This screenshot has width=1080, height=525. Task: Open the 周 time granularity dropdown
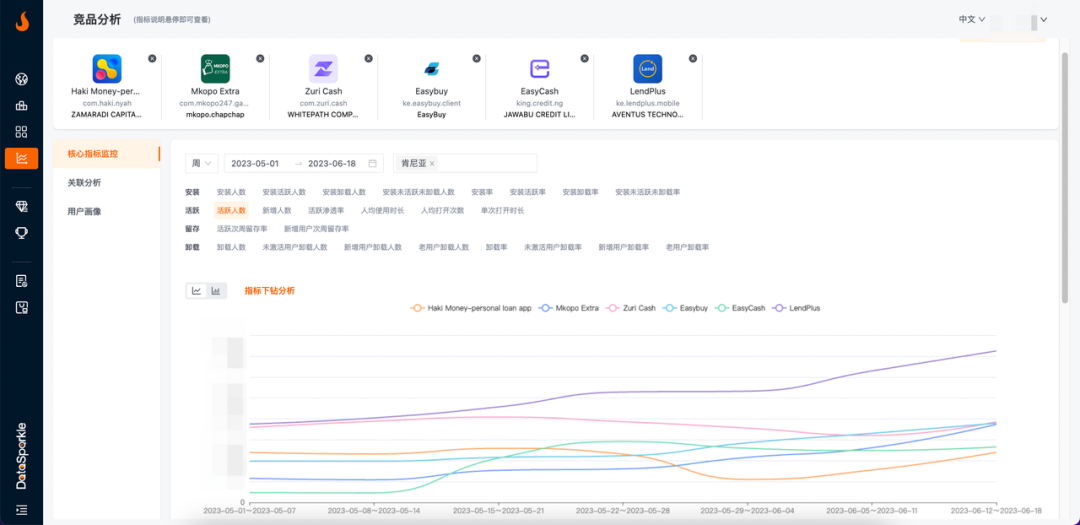coord(201,163)
